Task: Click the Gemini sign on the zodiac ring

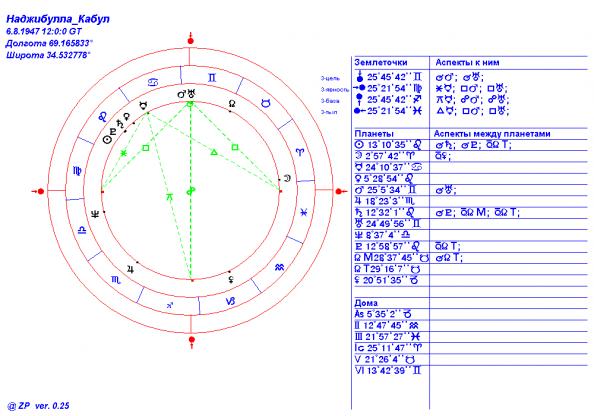Action: pyautogui.click(x=212, y=78)
